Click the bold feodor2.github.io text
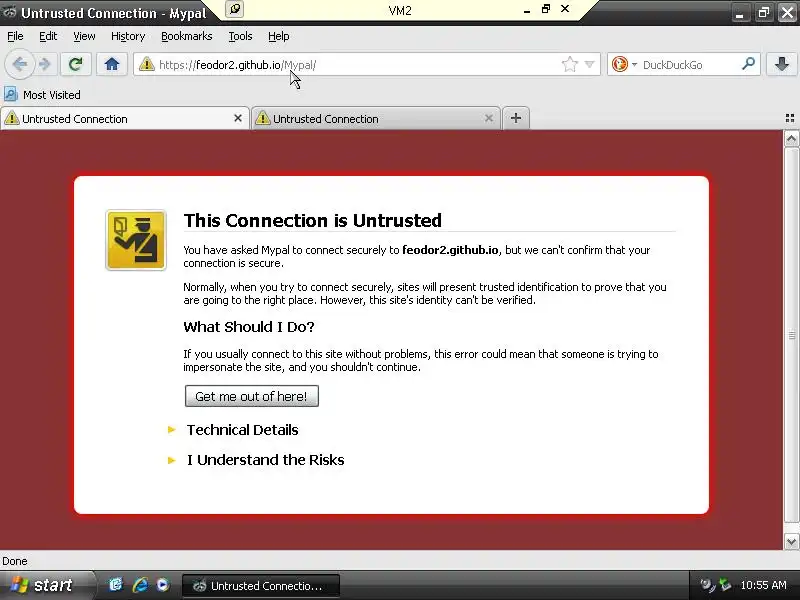Screen dimensions: 800x600 click(x=450, y=250)
